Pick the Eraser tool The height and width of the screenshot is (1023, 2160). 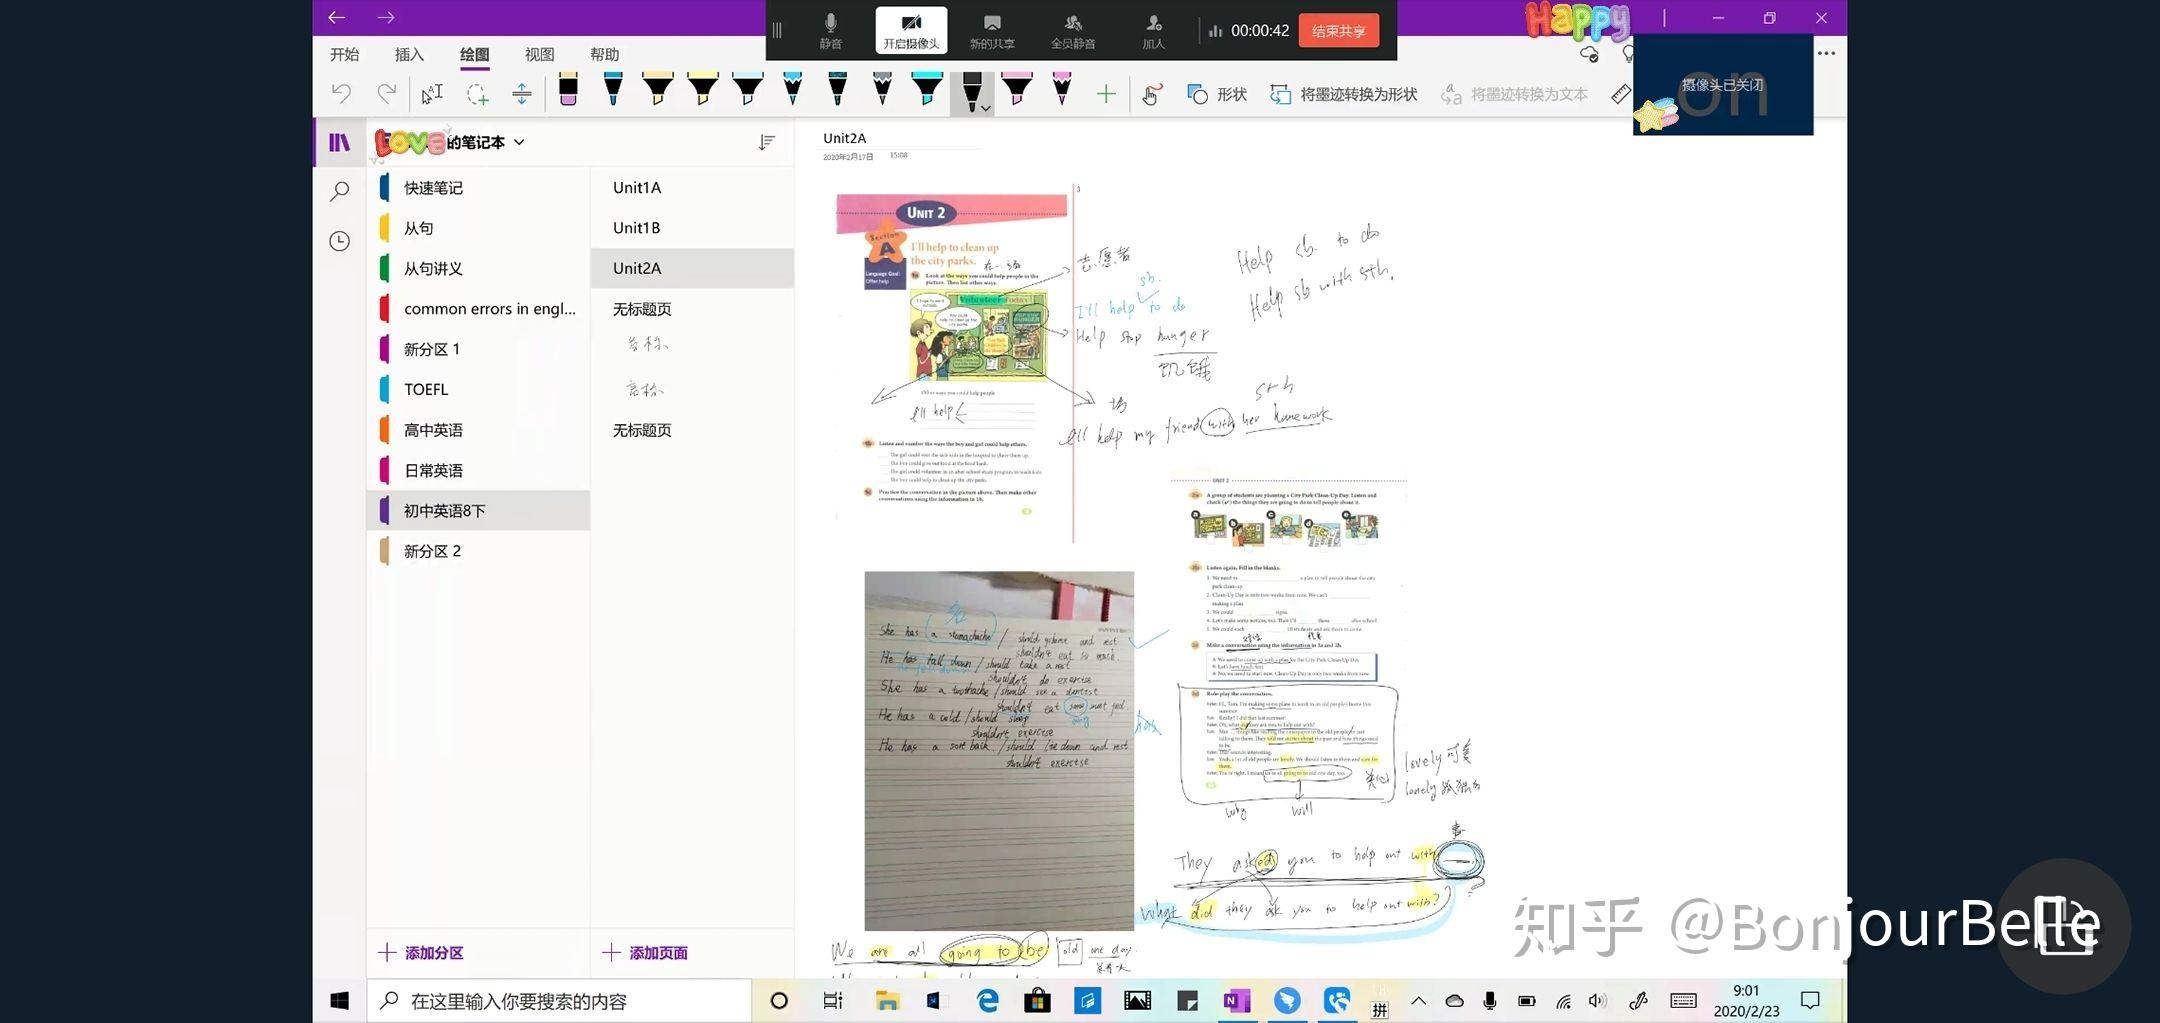tap(568, 91)
